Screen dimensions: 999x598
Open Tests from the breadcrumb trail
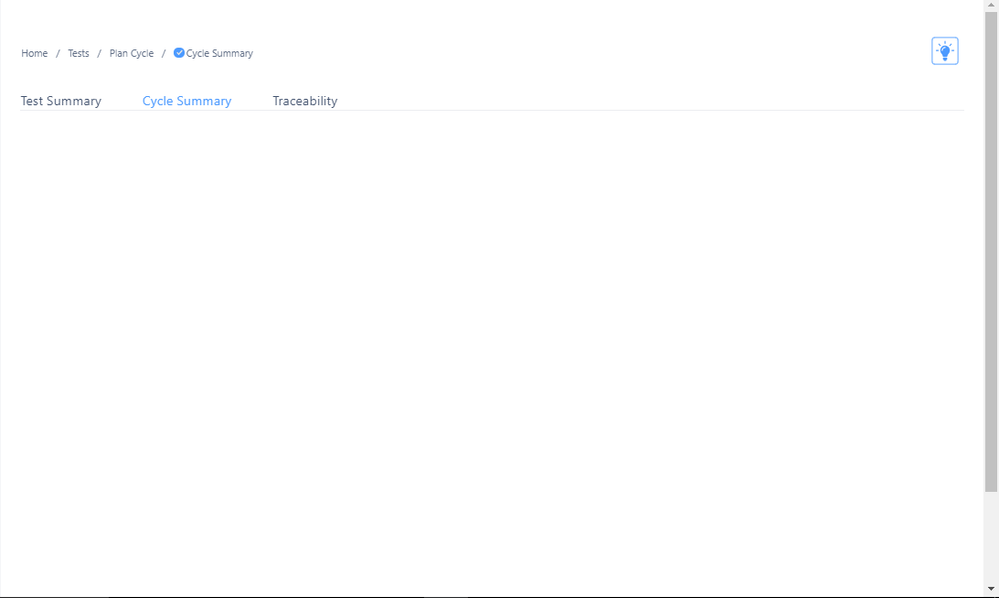click(x=78, y=53)
